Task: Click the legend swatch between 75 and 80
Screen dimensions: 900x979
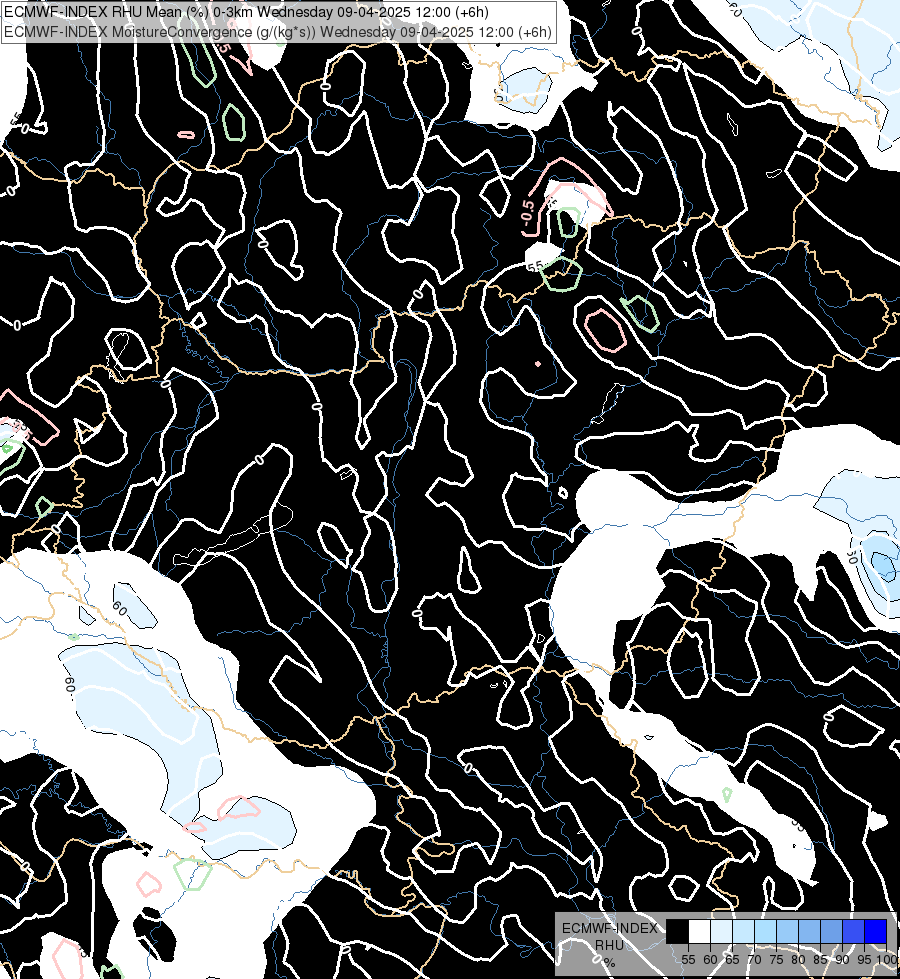Action: [x=787, y=932]
